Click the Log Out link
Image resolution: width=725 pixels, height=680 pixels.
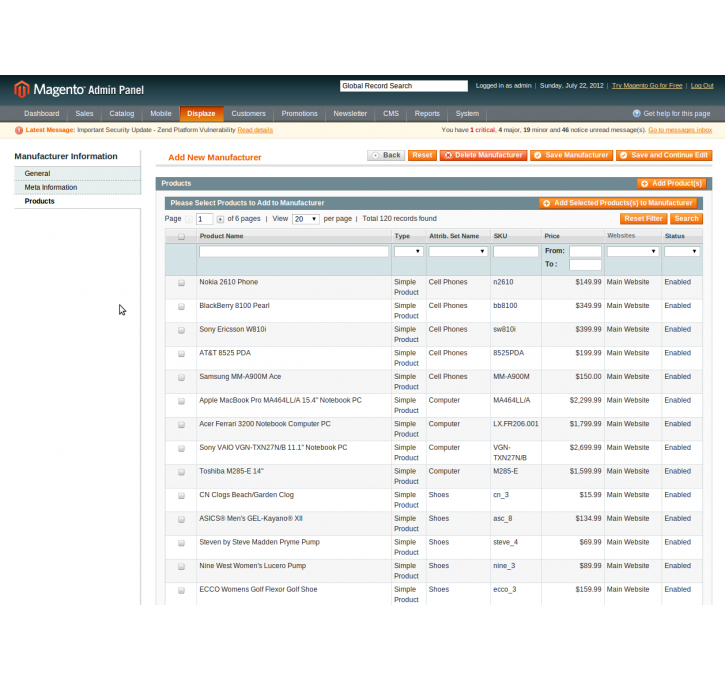click(702, 86)
